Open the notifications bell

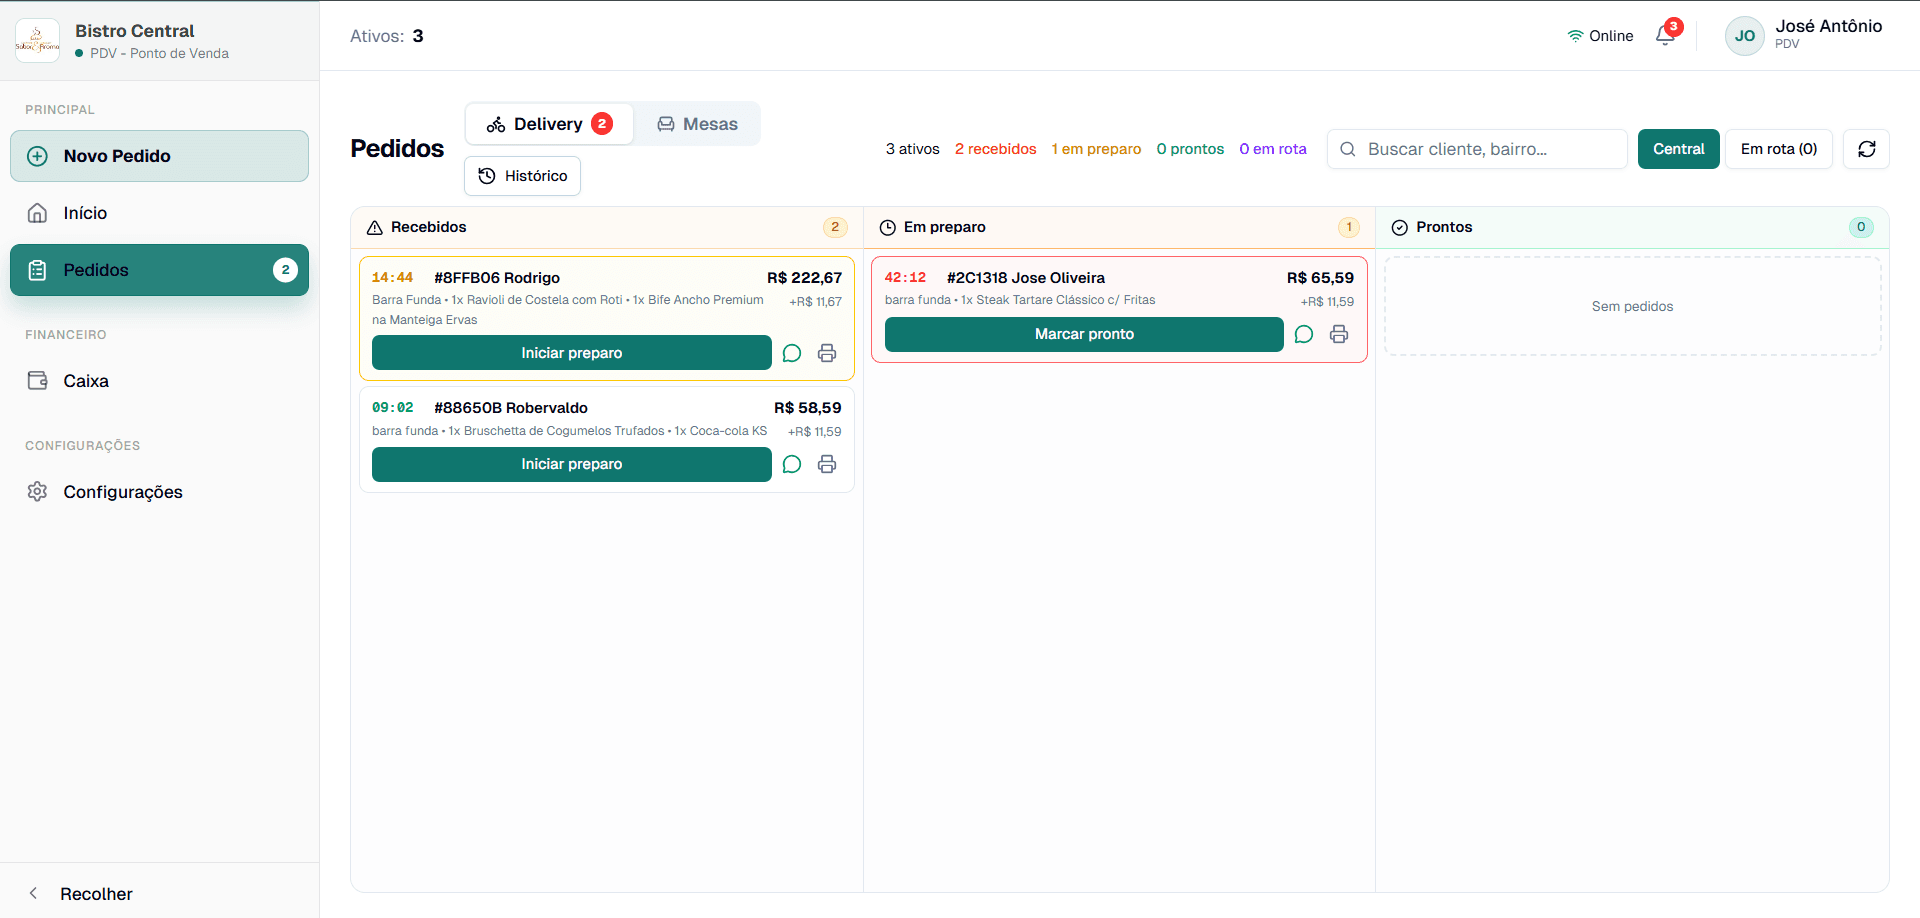click(x=1665, y=36)
